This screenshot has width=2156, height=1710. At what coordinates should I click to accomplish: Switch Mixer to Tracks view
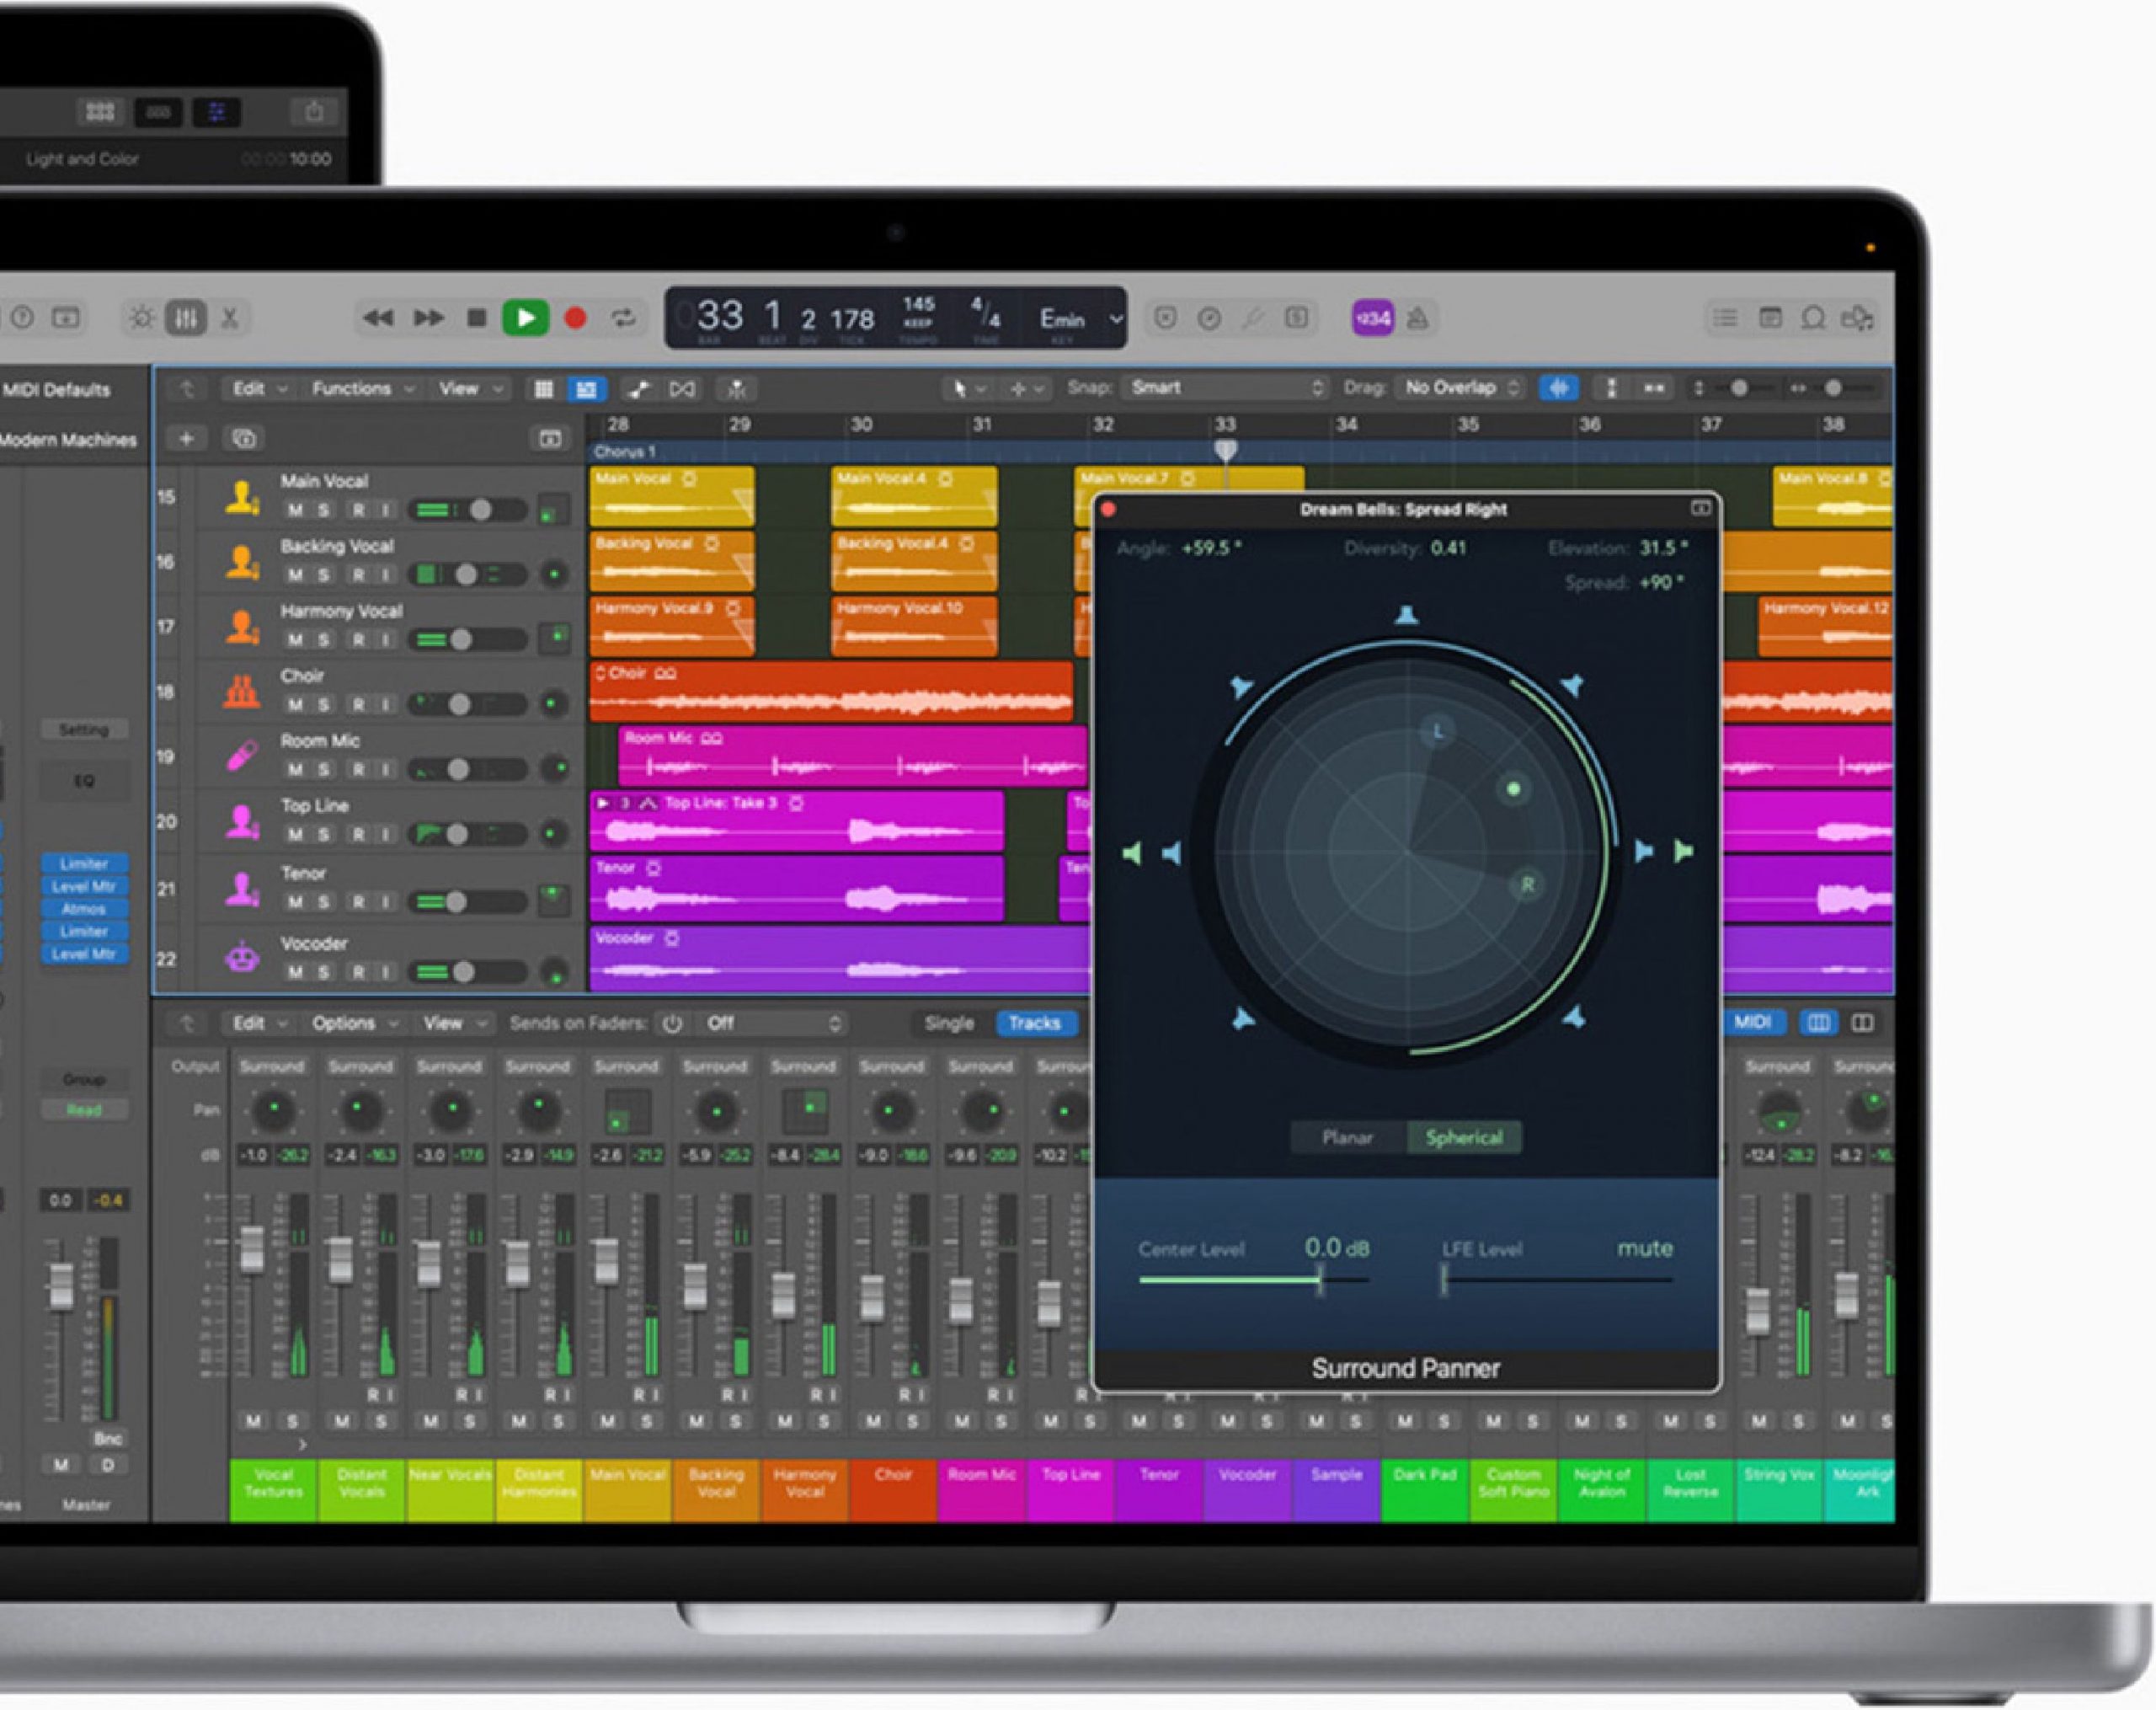[x=1035, y=1023]
